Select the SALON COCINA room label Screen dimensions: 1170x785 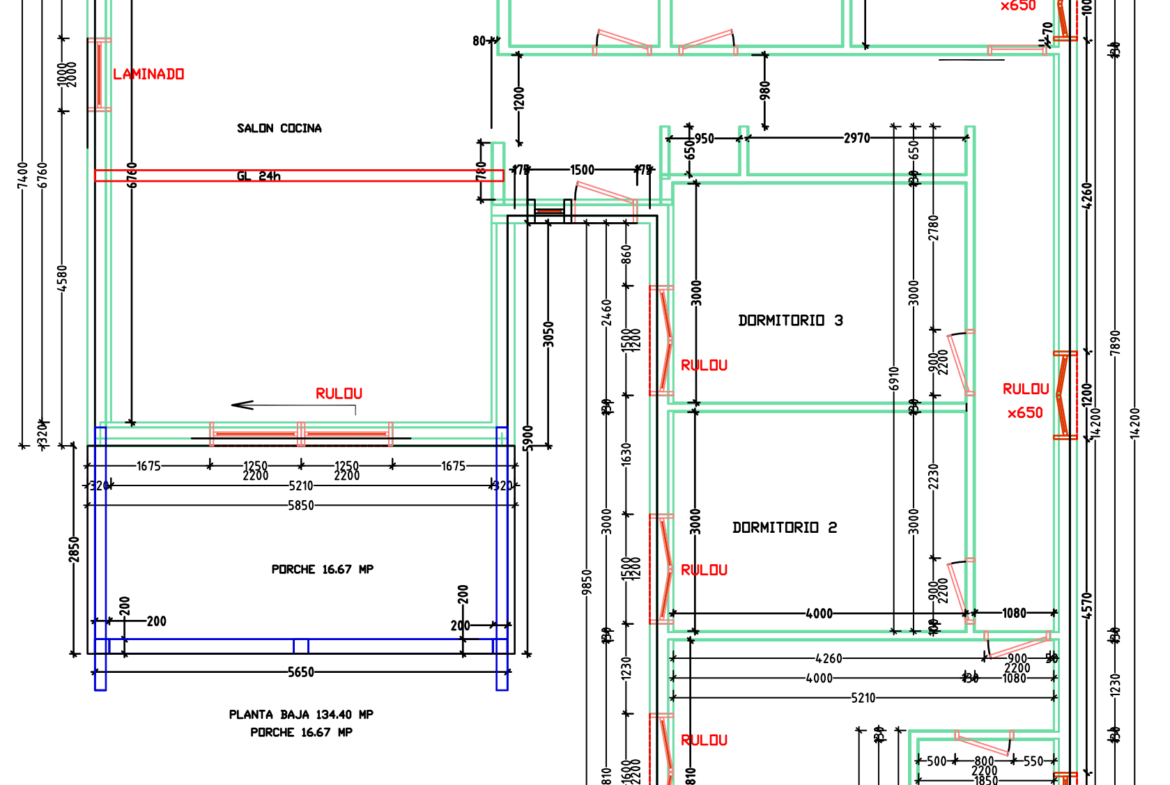[x=279, y=128]
